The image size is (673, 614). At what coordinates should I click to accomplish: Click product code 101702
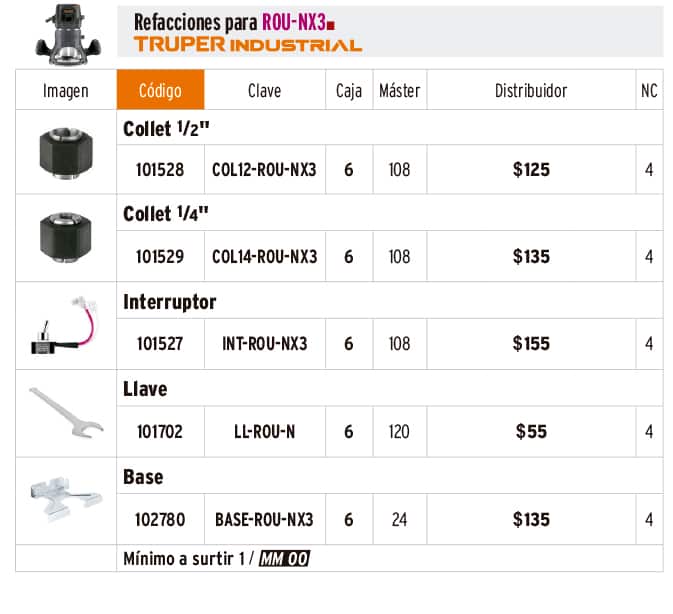coord(160,432)
